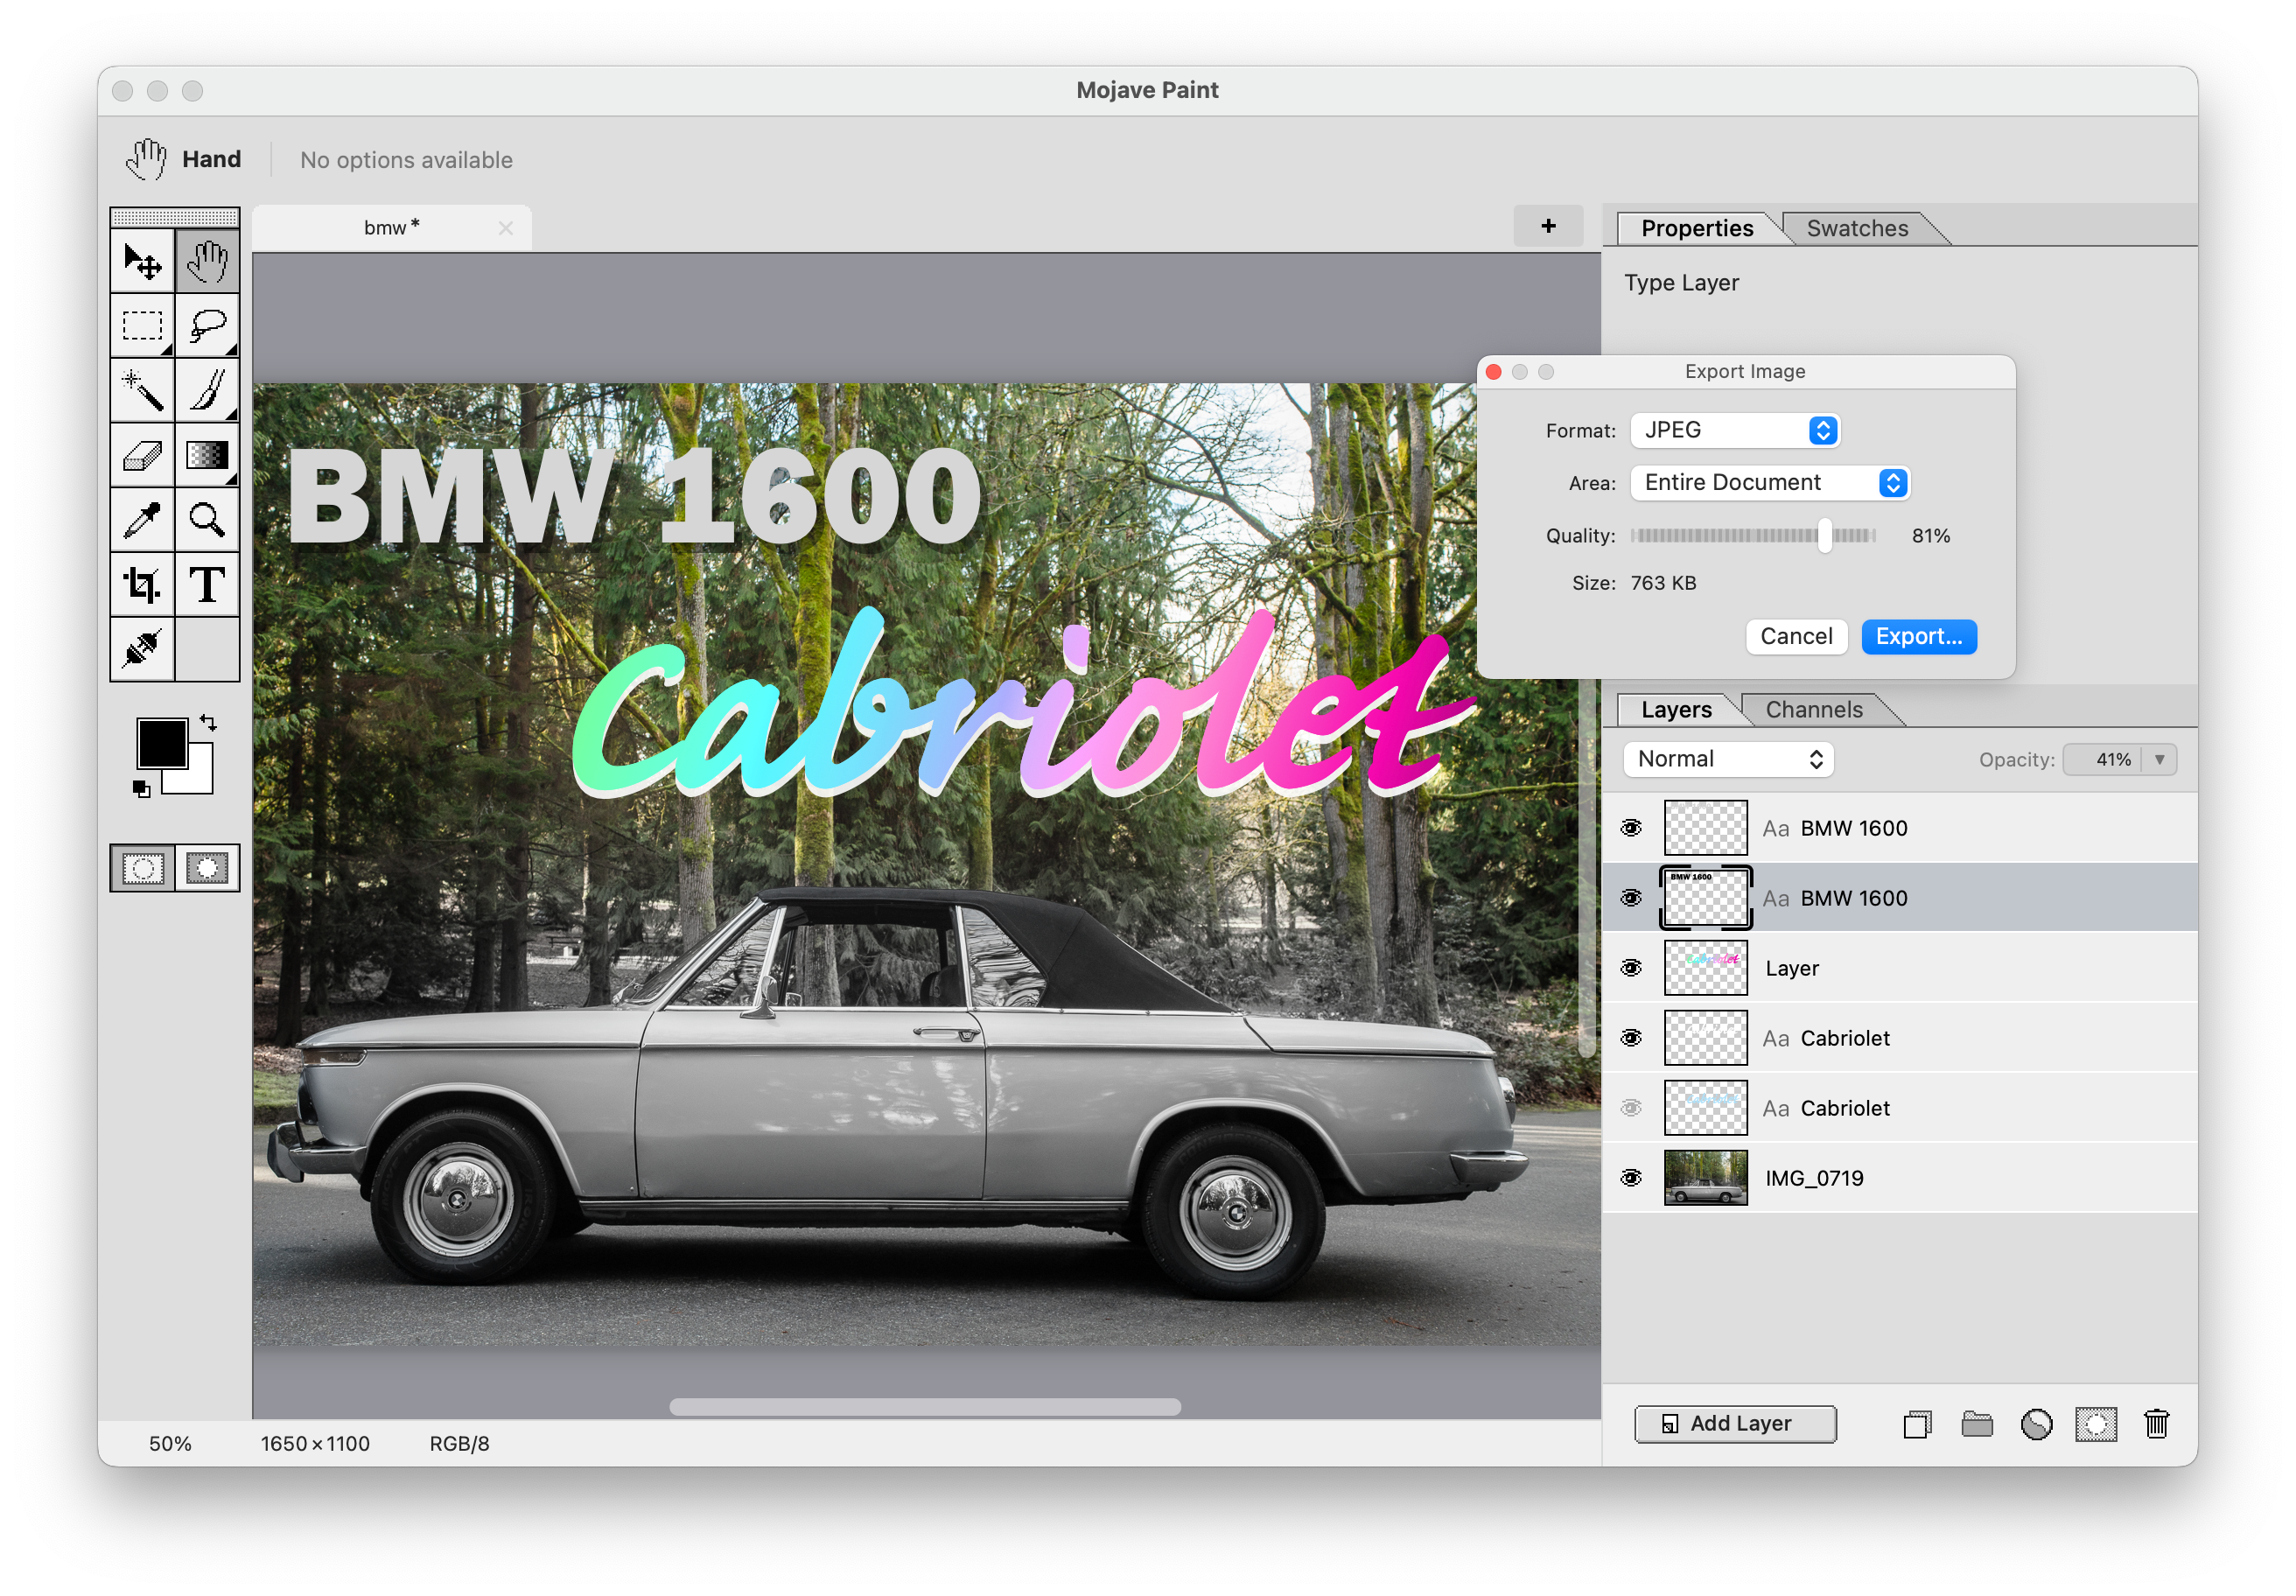2296x1596 pixels.
Task: Click the RGB/8 color mode readout
Action: tap(459, 1443)
